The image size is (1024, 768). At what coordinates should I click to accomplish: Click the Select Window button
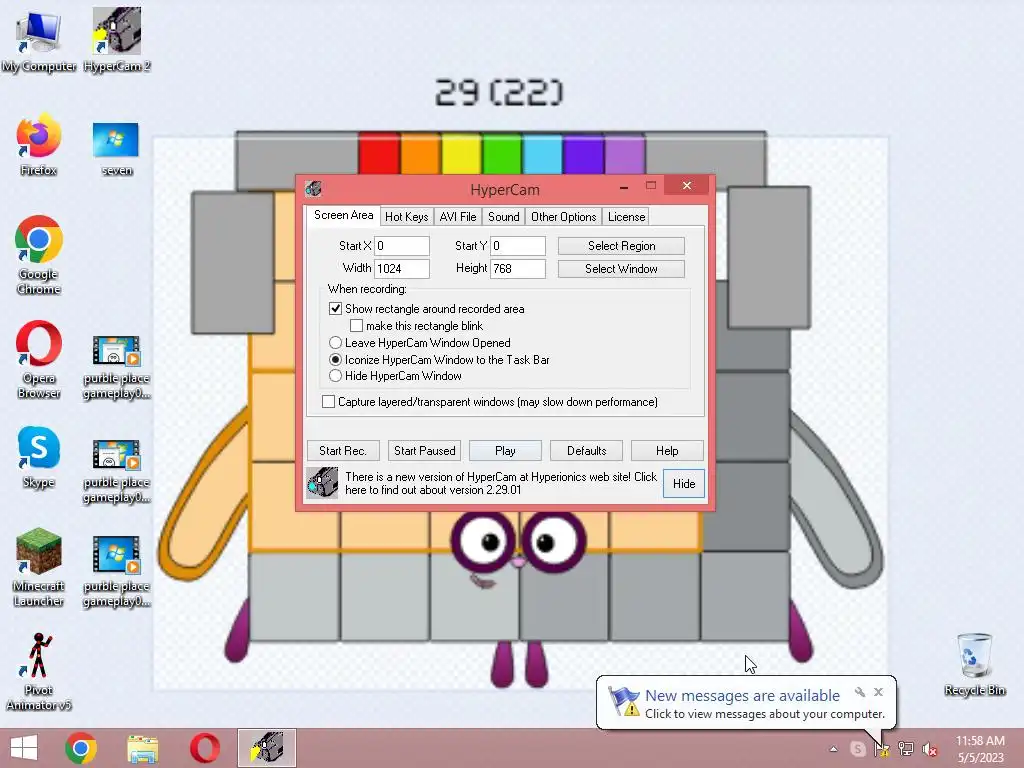pyautogui.click(x=621, y=268)
